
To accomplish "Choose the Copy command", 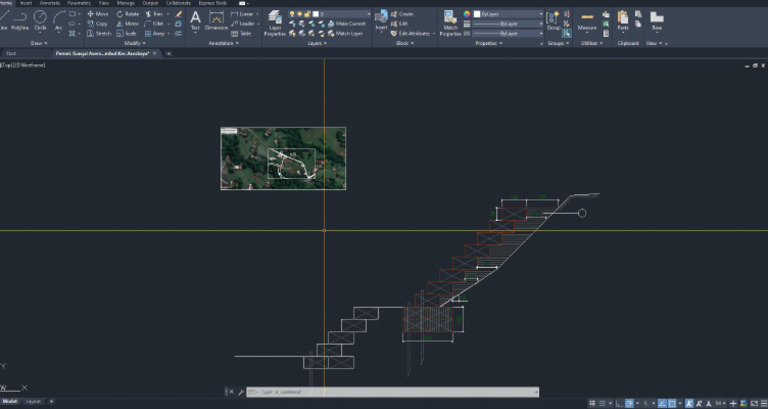I will (97, 24).
